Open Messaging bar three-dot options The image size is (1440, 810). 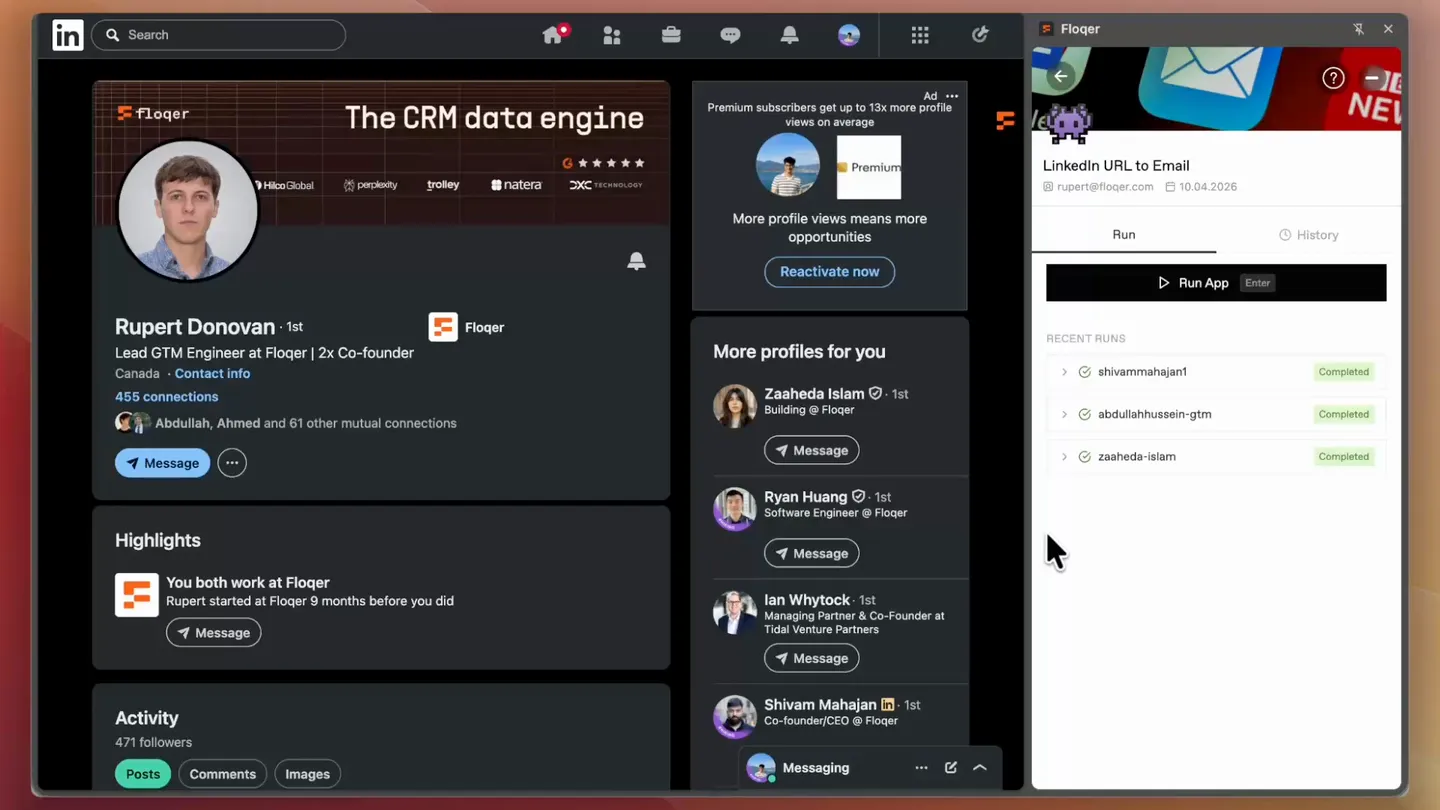(x=921, y=768)
